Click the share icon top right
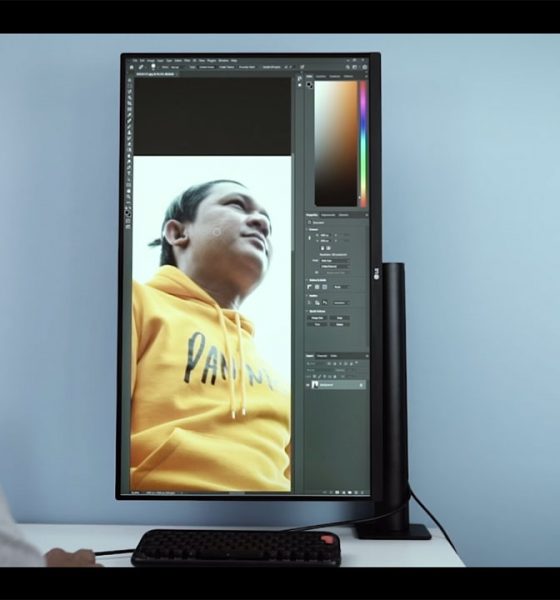This screenshot has height=600, width=560. tap(364, 67)
